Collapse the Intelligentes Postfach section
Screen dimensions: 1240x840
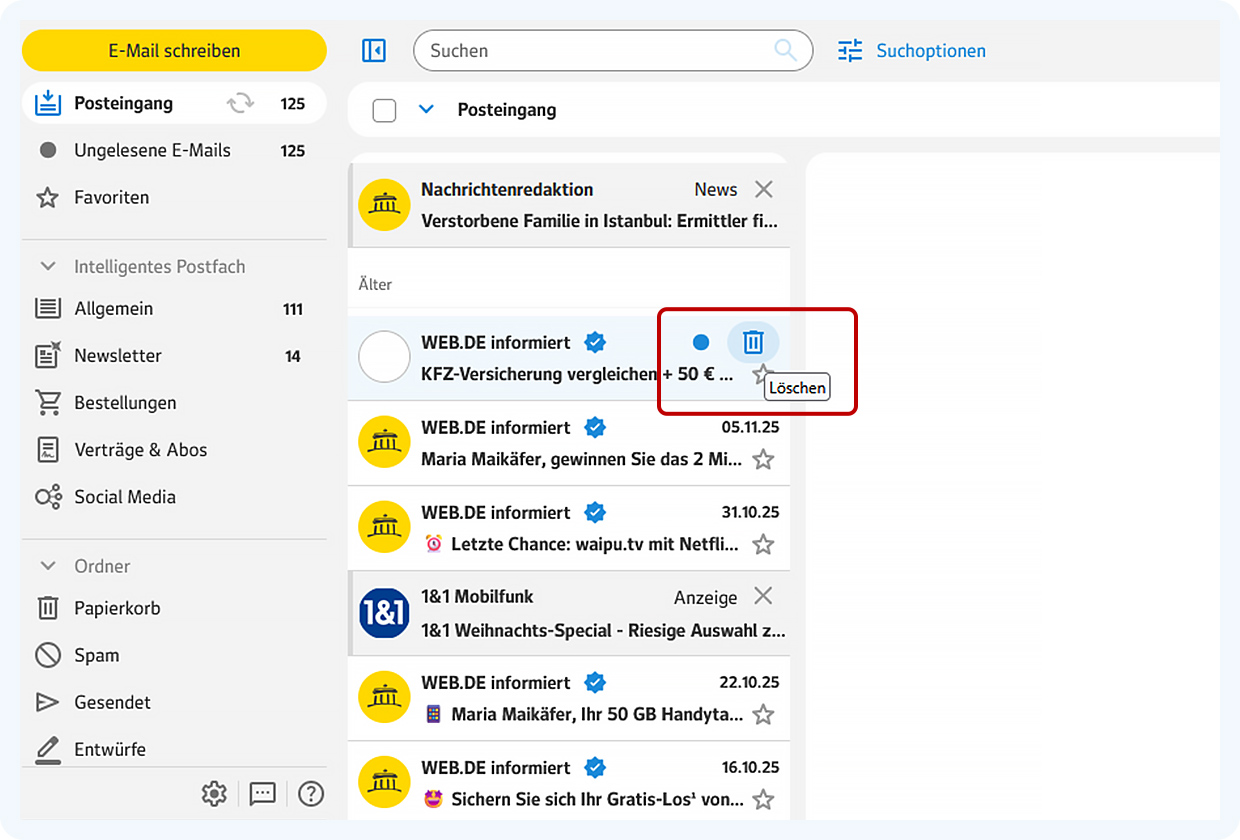(x=47, y=266)
